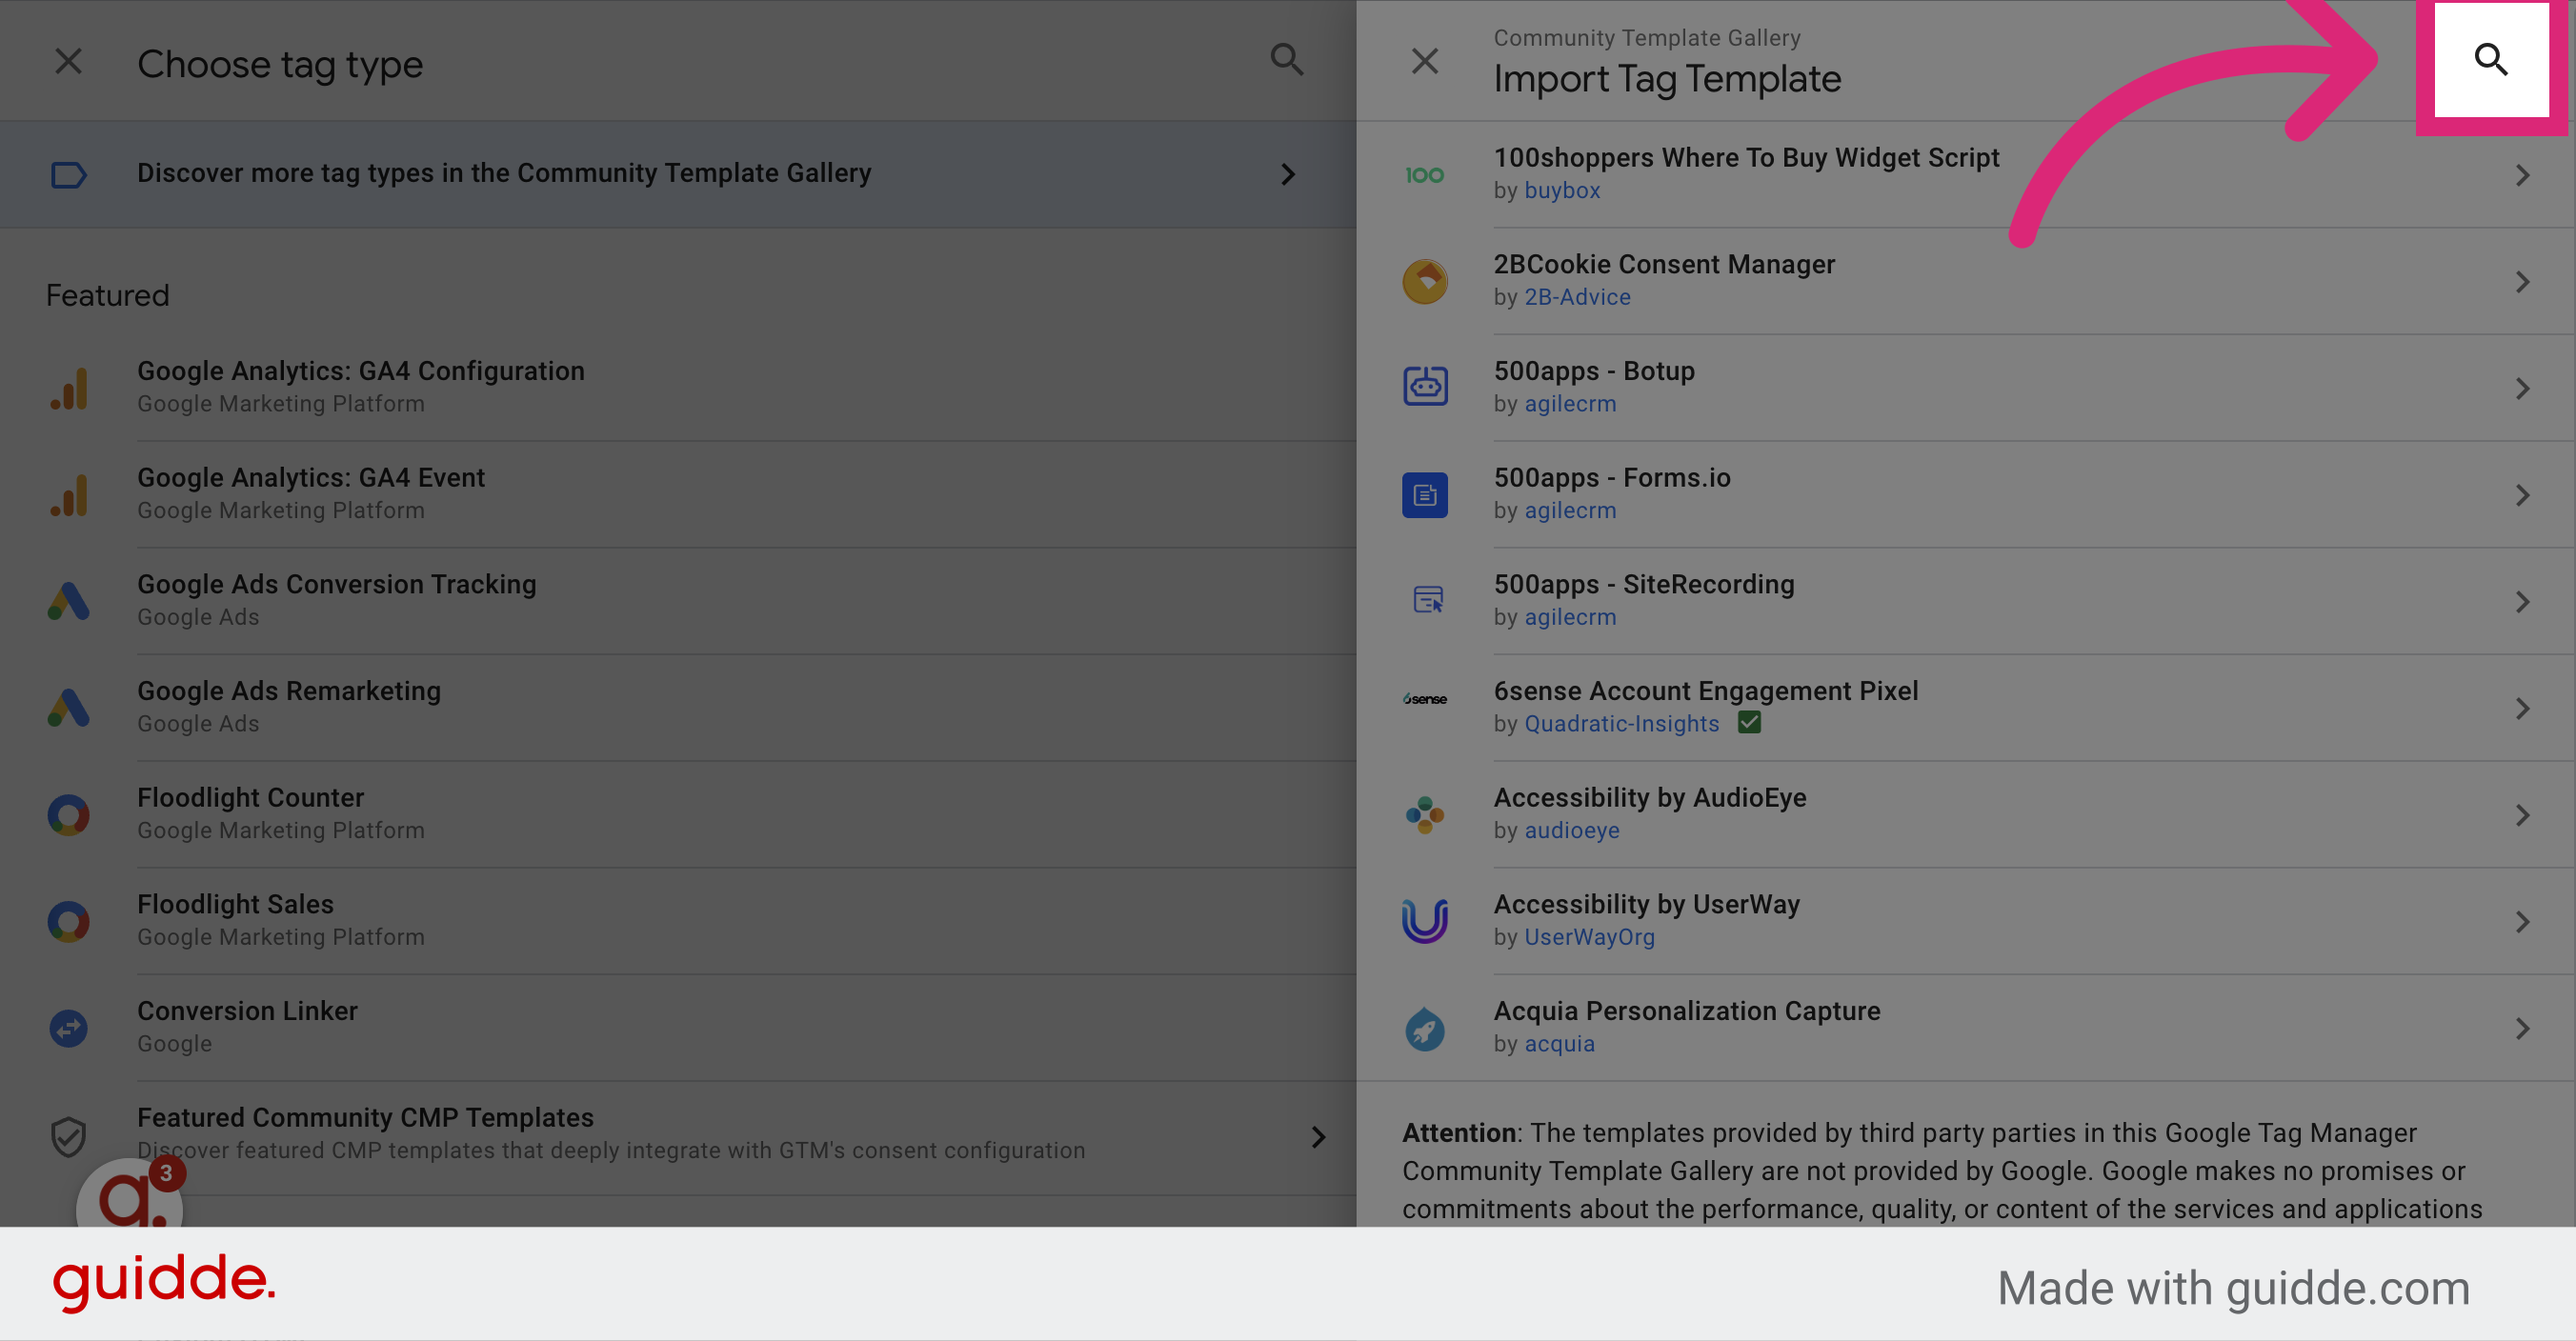The image size is (2576, 1341).
Task: Click shield icon for Featured Community CMP Templates
Action: click(x=68, y=1137)
